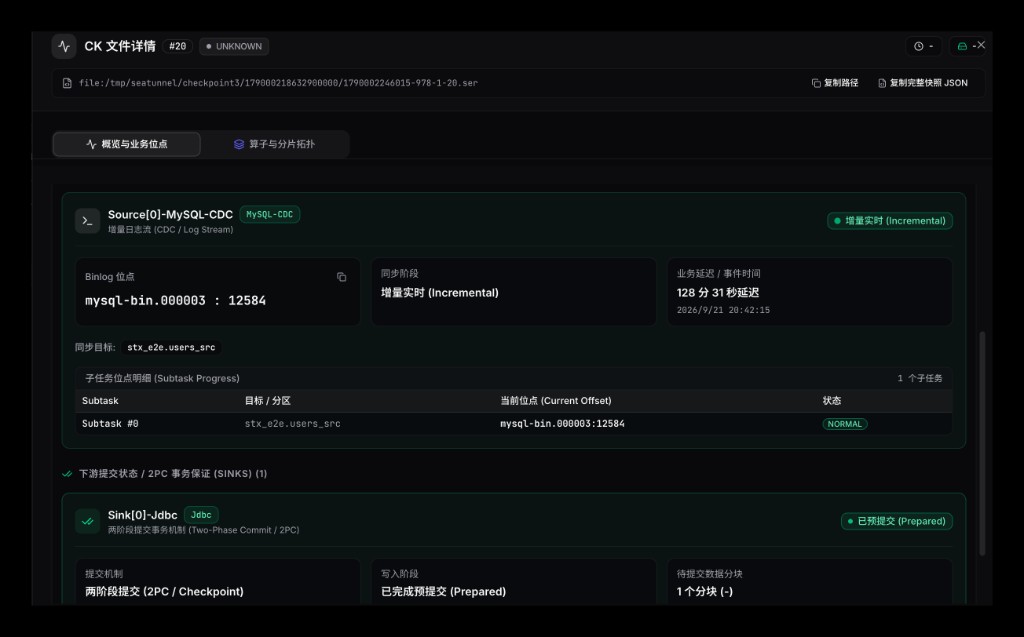The height and width of the screenshot is (637, 1024).
Task: Click the 下游提交状态 / 2PC 事务保证 section heading
Action: [173, 474]
